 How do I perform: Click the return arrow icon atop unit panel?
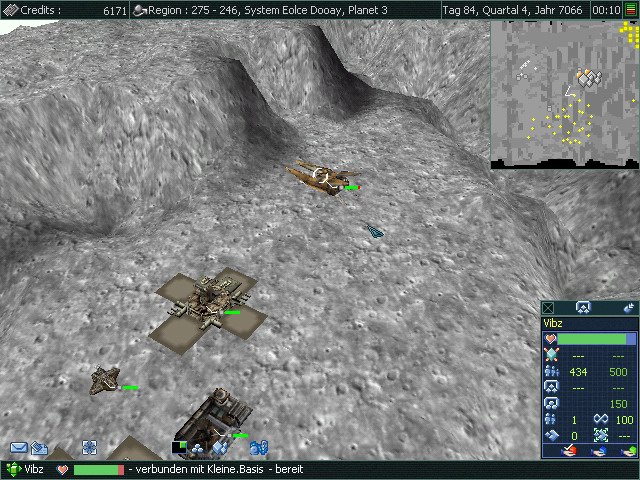tap(628, 308)
